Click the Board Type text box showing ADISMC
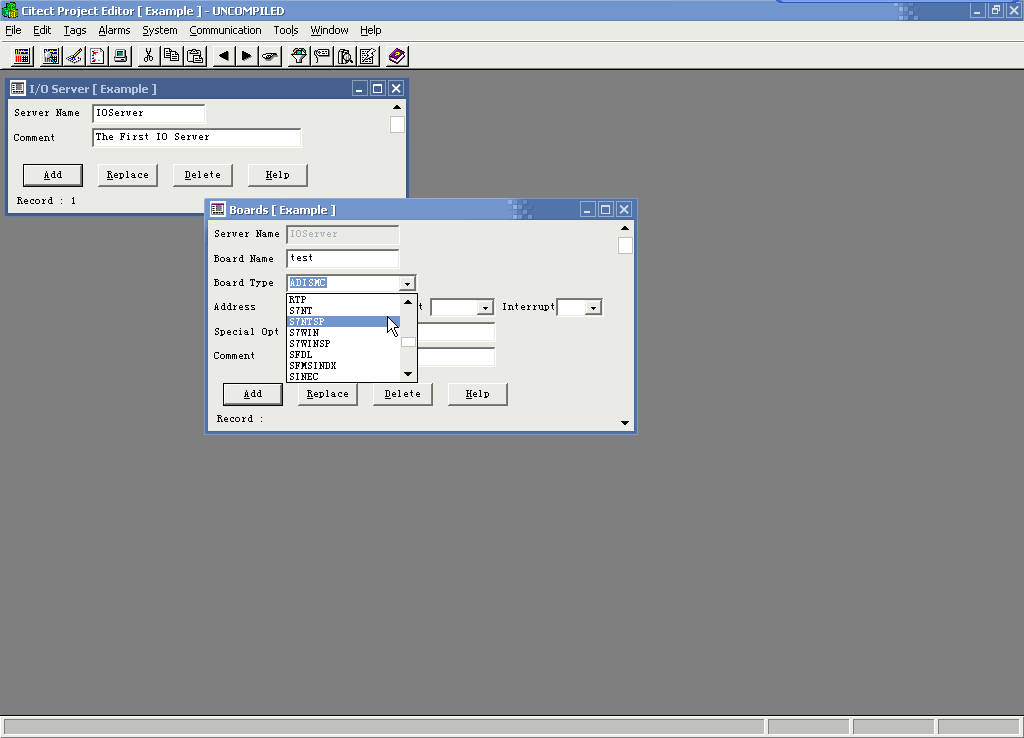 pos(344,283)
